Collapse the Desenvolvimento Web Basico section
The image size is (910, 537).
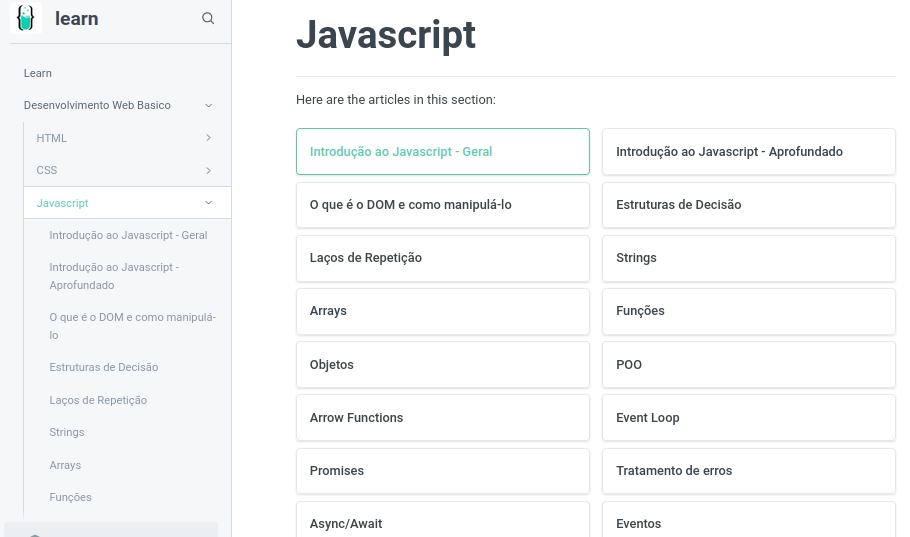point(208,105)
